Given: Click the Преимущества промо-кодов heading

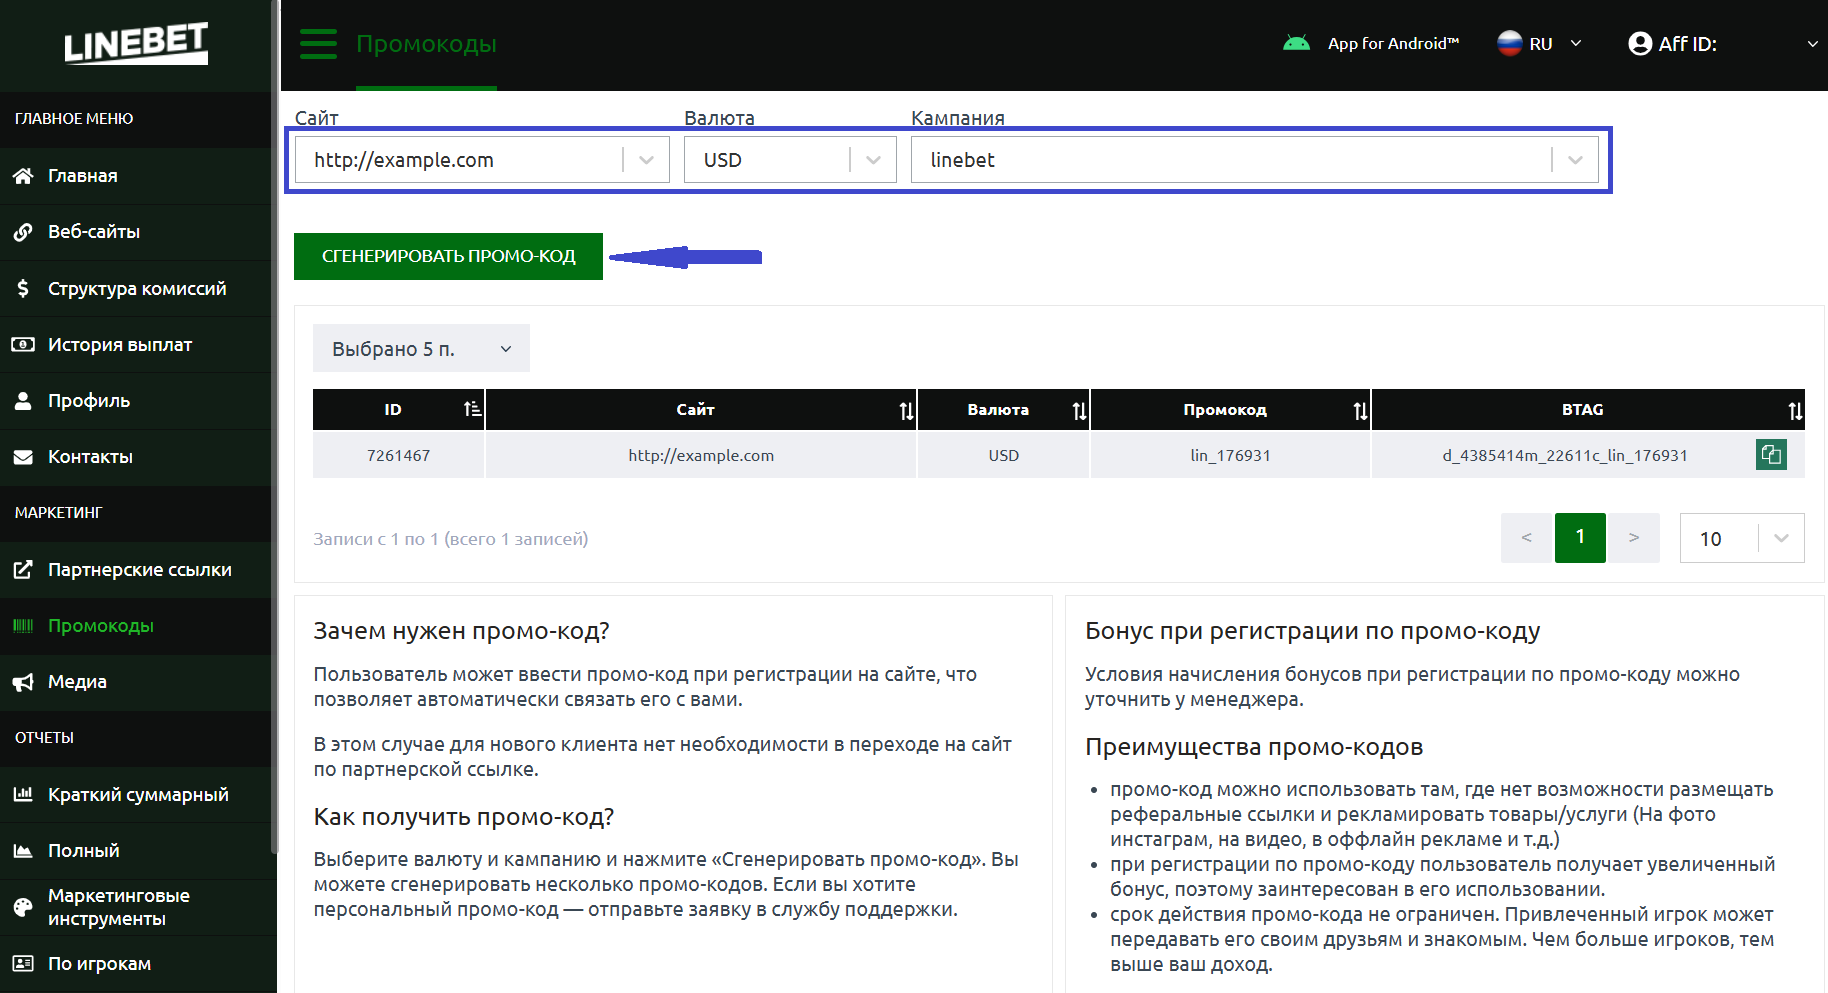Looking at the screenshot, I should pos(1254,747).
